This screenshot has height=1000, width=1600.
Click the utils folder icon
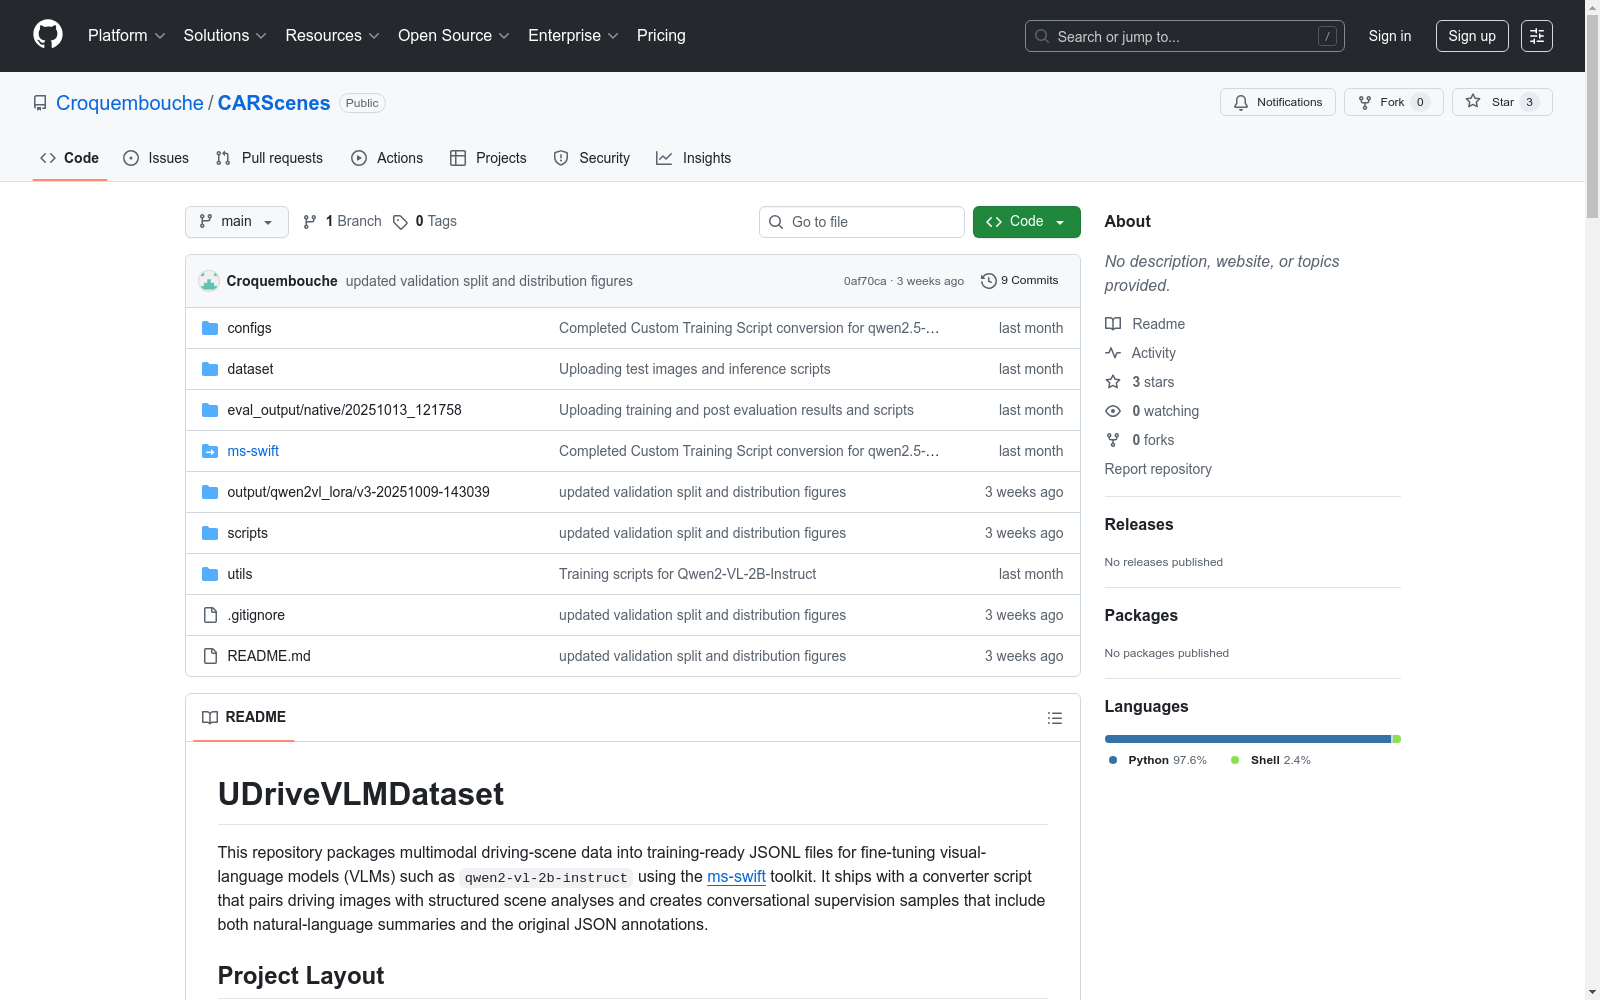[x=210, y=574]
